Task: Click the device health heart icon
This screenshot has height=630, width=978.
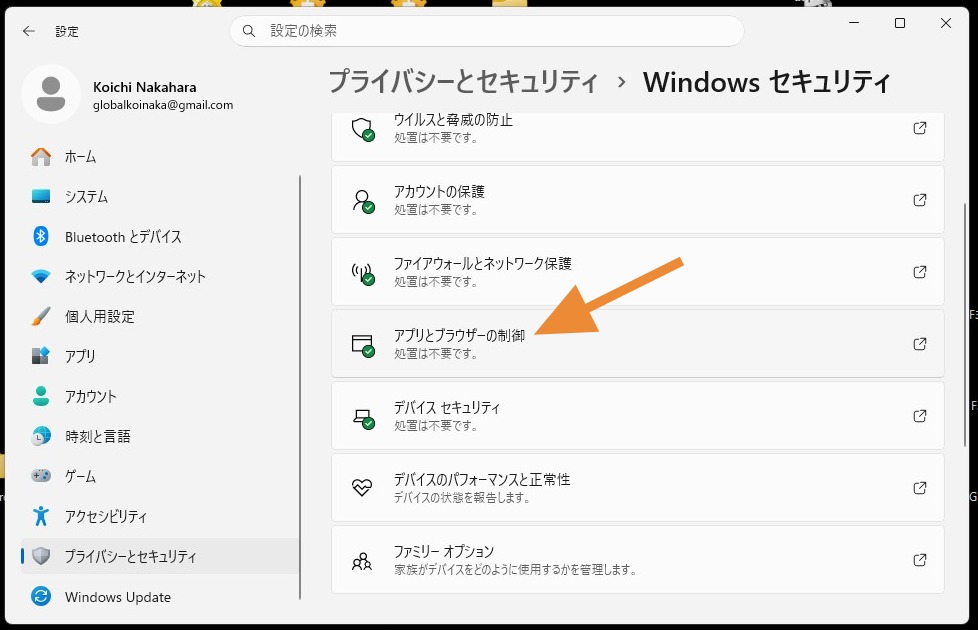Action: pyautogui.click(x=362, y=488)
